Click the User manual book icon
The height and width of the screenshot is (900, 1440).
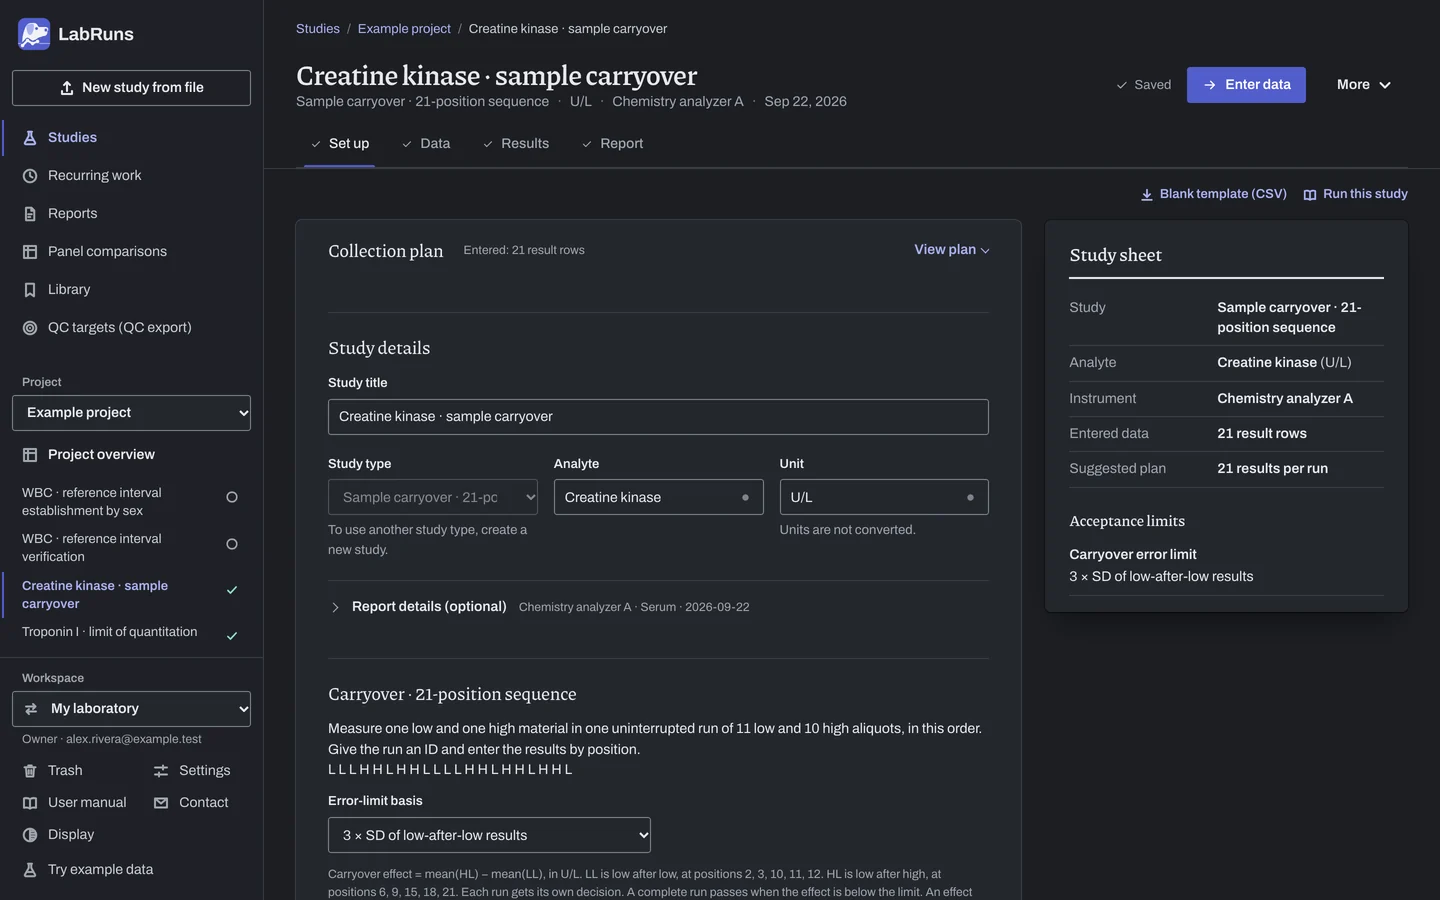coord(30,803)
